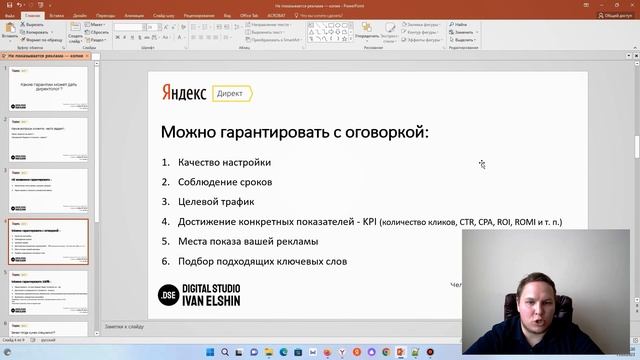Toggle Bold (Ж) formatting
Viewport: 640px width, 360px height.
pyautogui.click(x=118, y=38)
